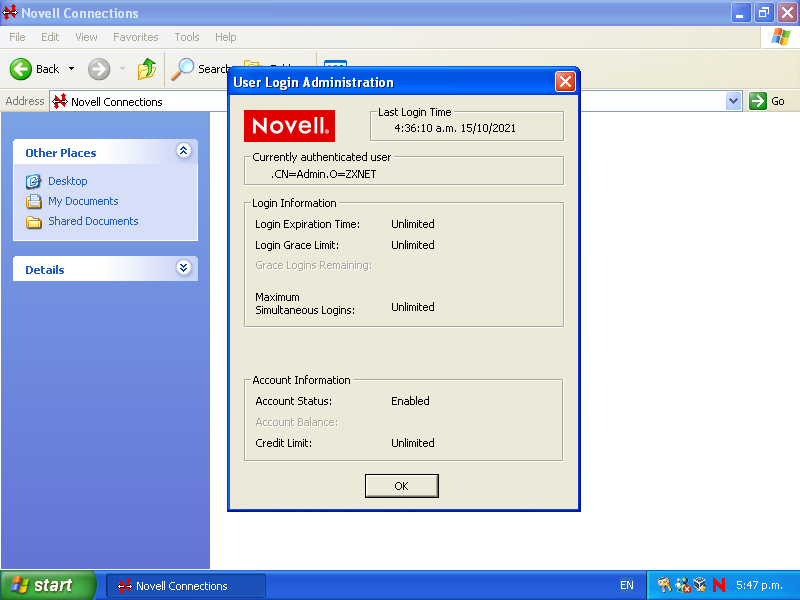Open the Favorites menu
The width and height of the screenshot is (800, 600).
pyautogui.click(x=136, y=37)
